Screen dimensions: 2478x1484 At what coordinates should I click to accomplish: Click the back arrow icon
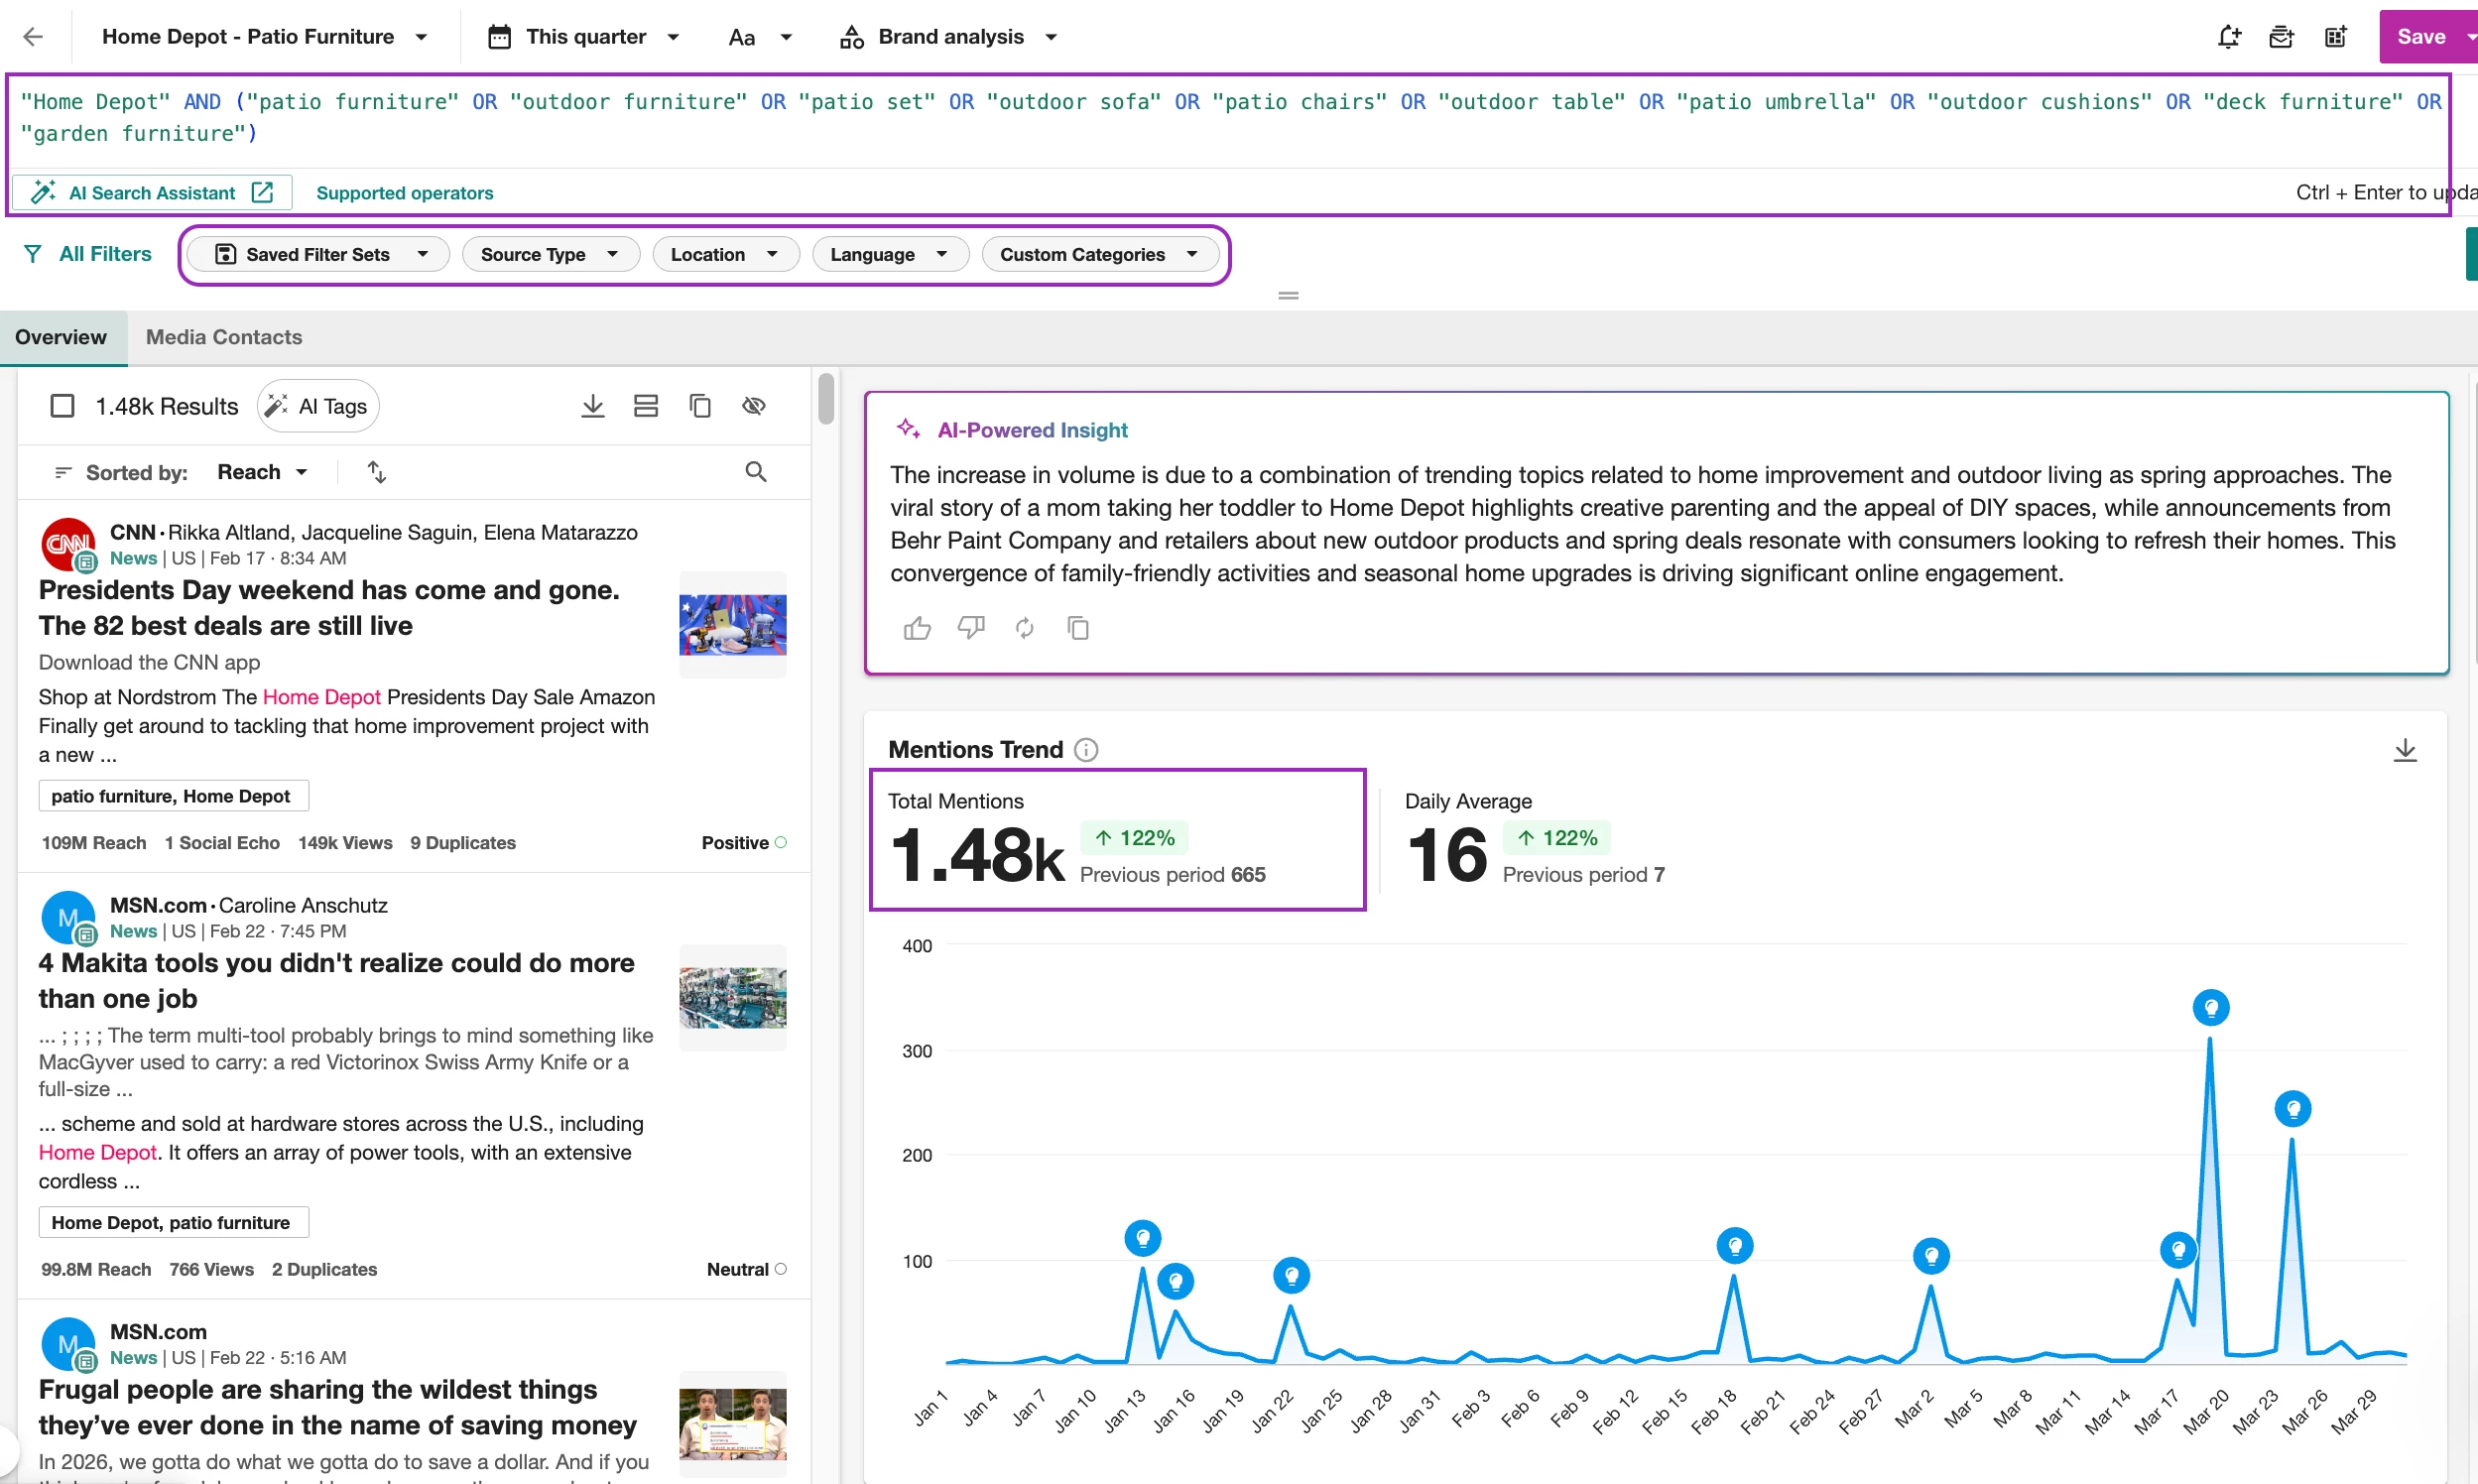click(x=33, y=37)
